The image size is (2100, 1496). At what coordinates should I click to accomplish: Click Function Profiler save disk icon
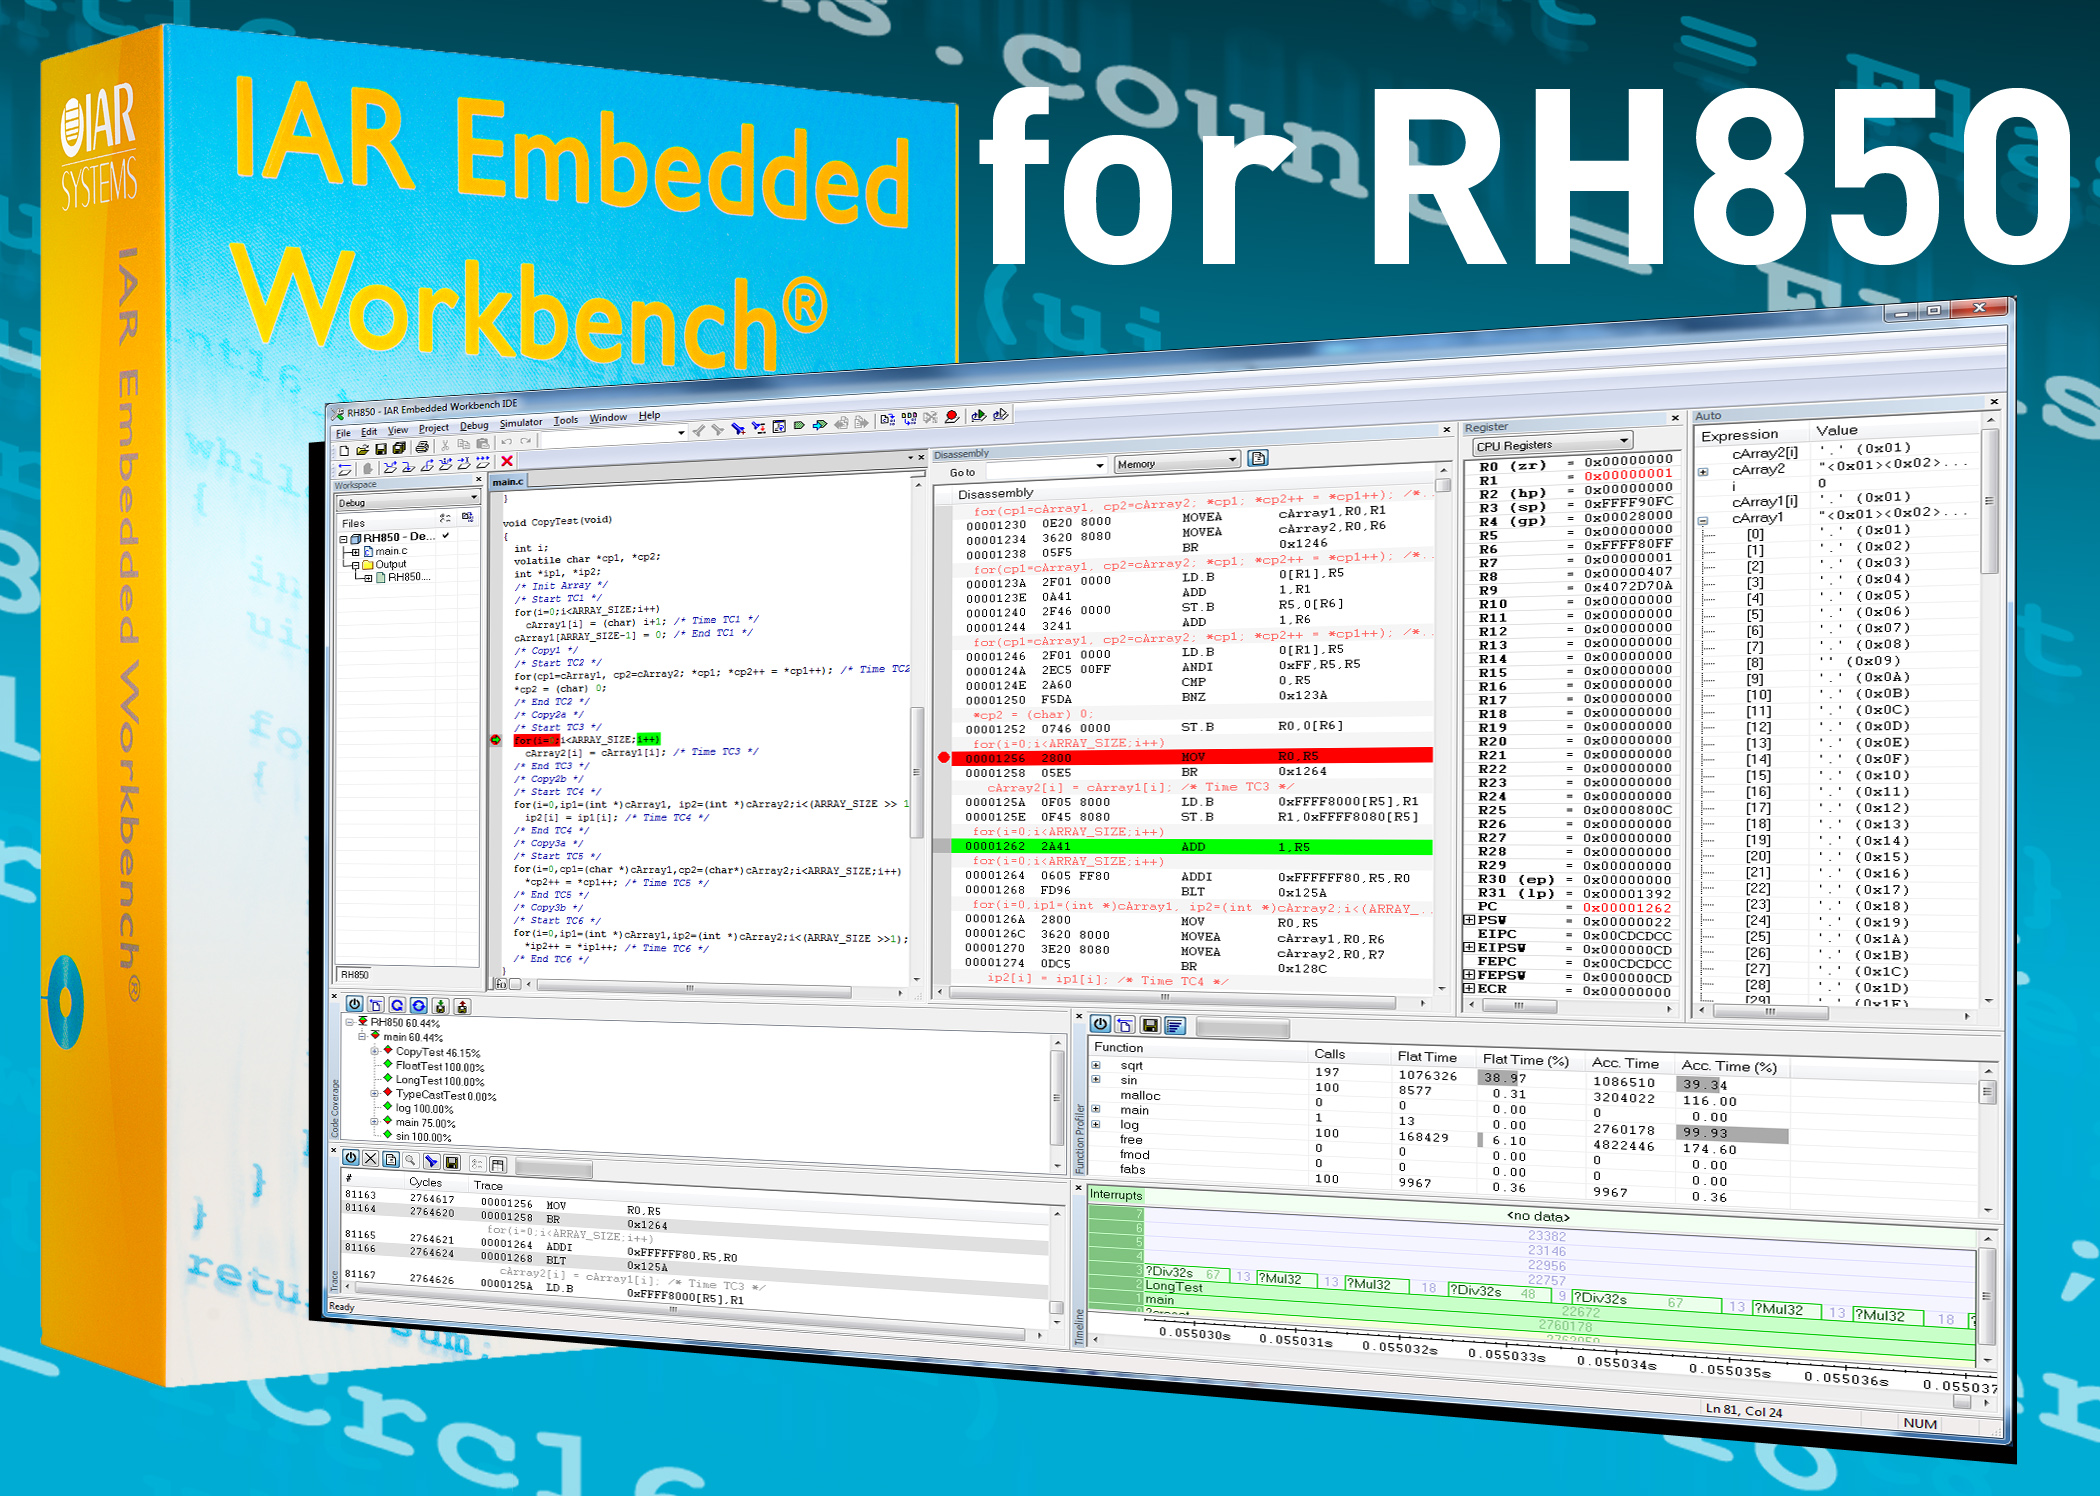click(x=1150, y=1025)
